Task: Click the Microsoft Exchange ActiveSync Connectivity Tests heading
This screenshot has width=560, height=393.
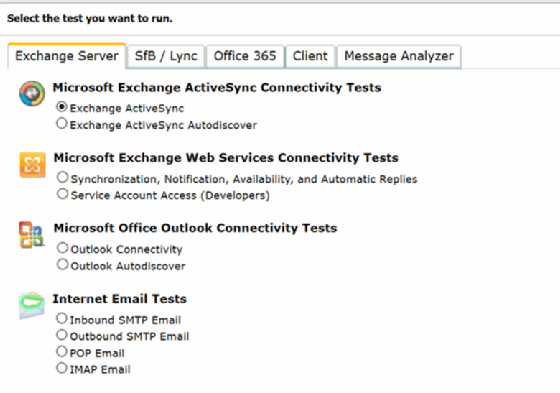Action: 217,88
